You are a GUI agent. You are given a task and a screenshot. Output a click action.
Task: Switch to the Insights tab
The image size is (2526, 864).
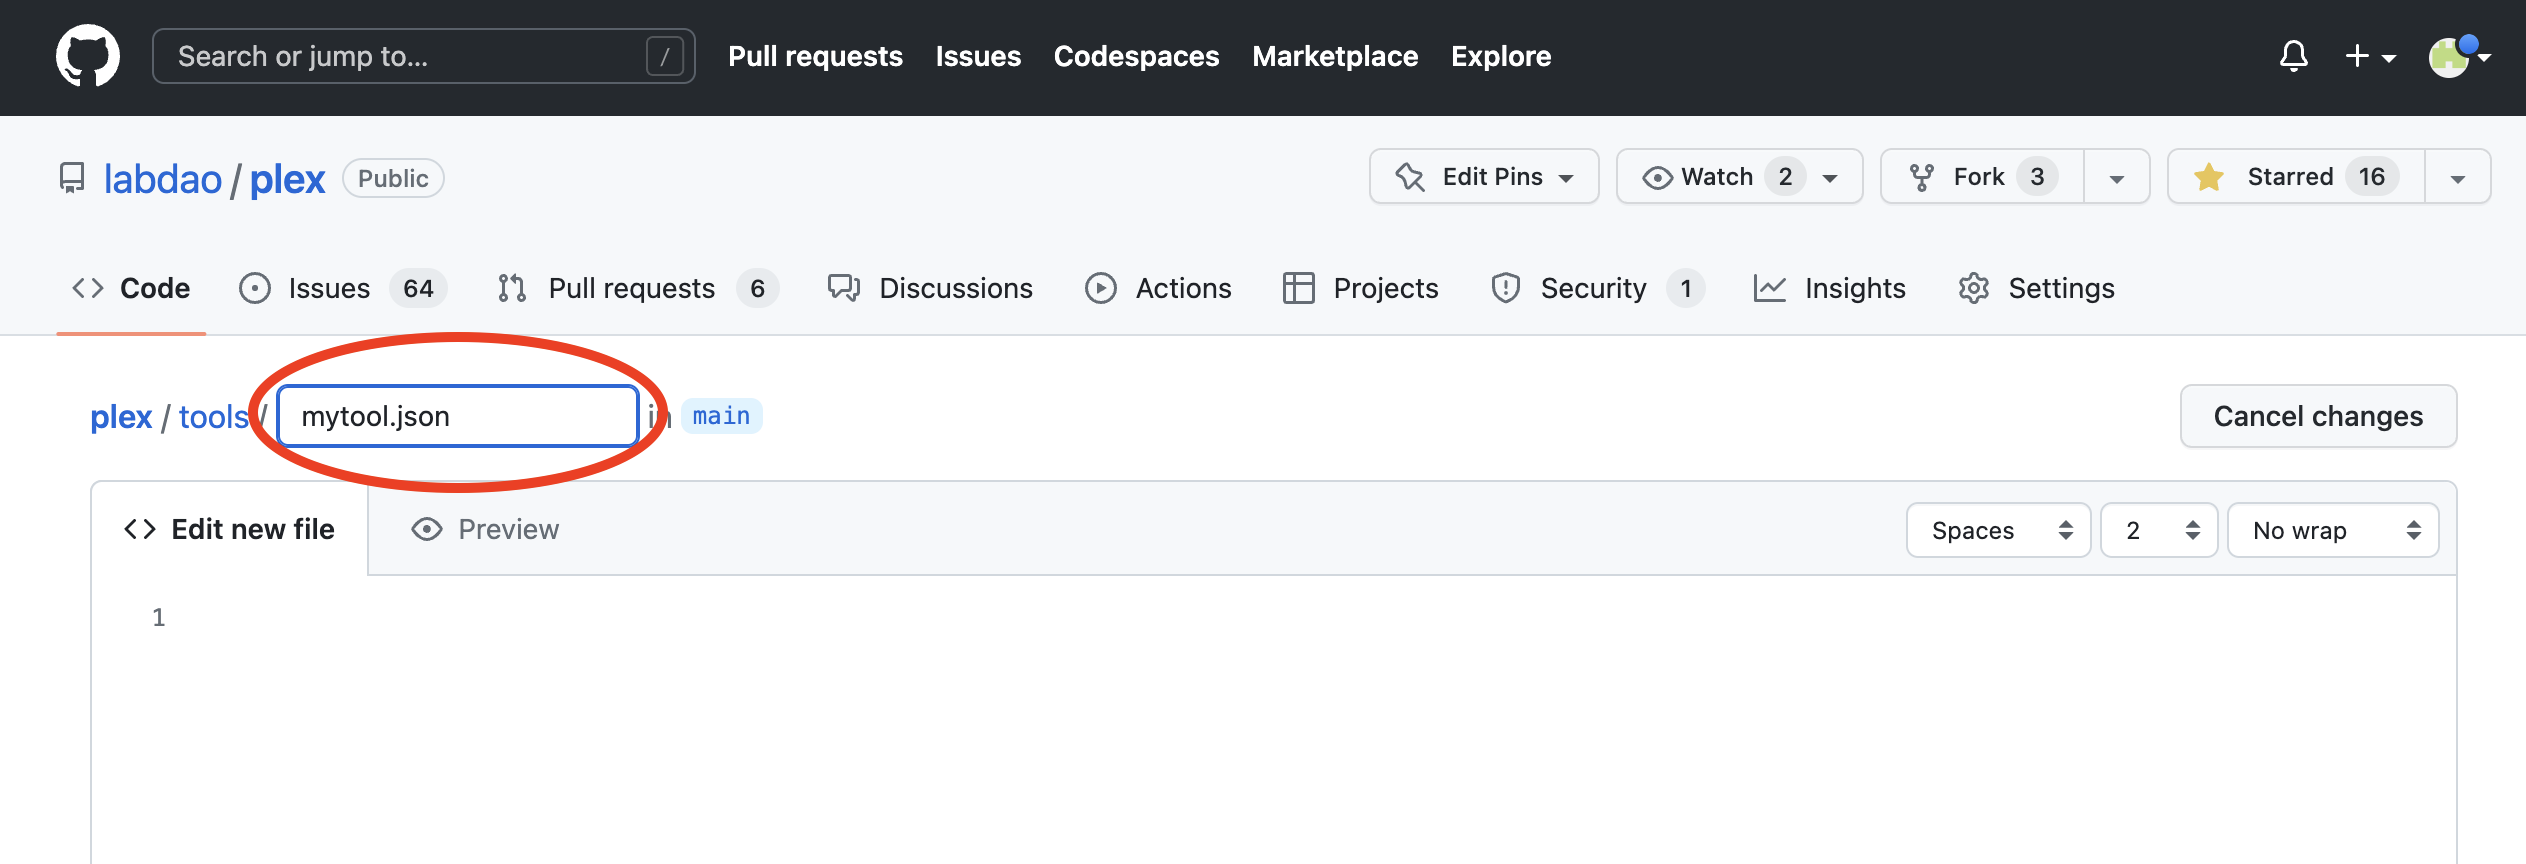pyautogui.click(x=1829, y=288)
